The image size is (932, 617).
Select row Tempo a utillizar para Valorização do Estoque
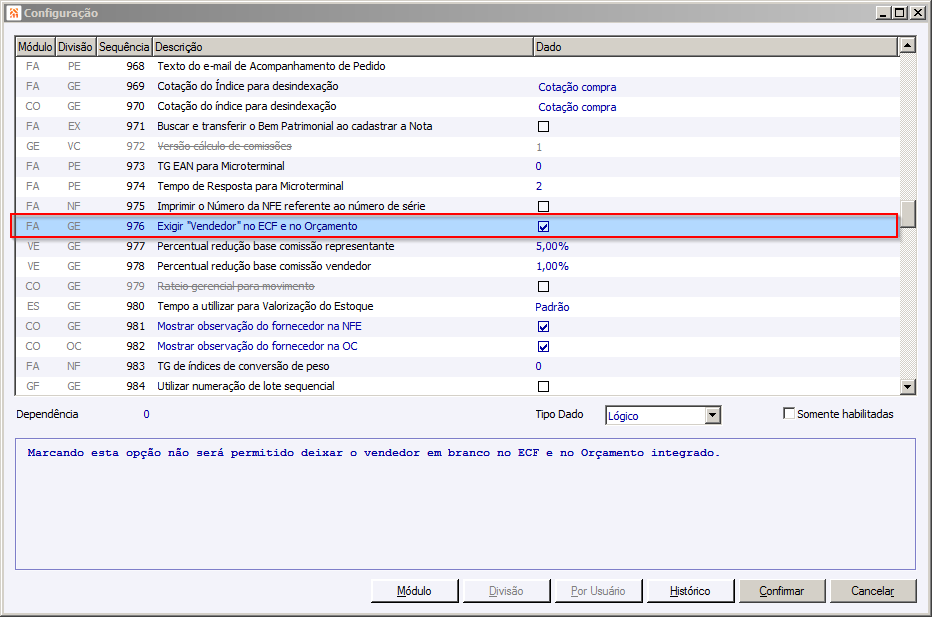pos(456,307)
